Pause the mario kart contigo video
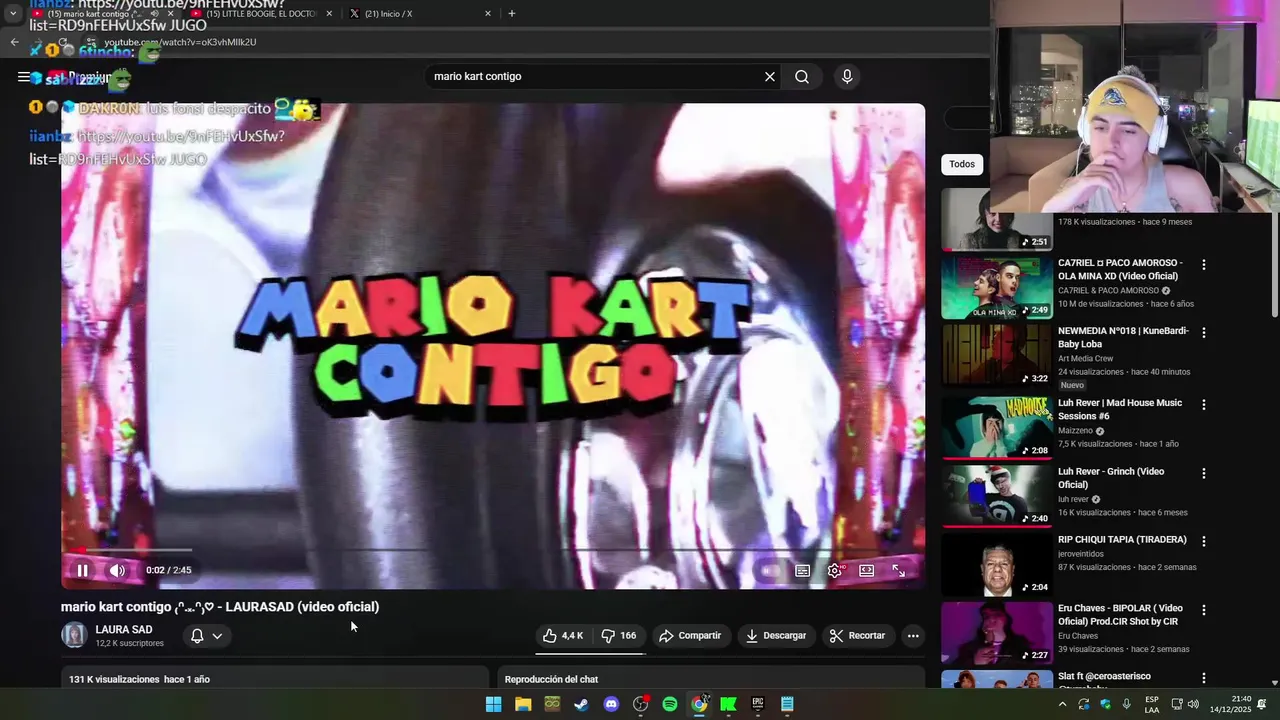 coord(83,570)
